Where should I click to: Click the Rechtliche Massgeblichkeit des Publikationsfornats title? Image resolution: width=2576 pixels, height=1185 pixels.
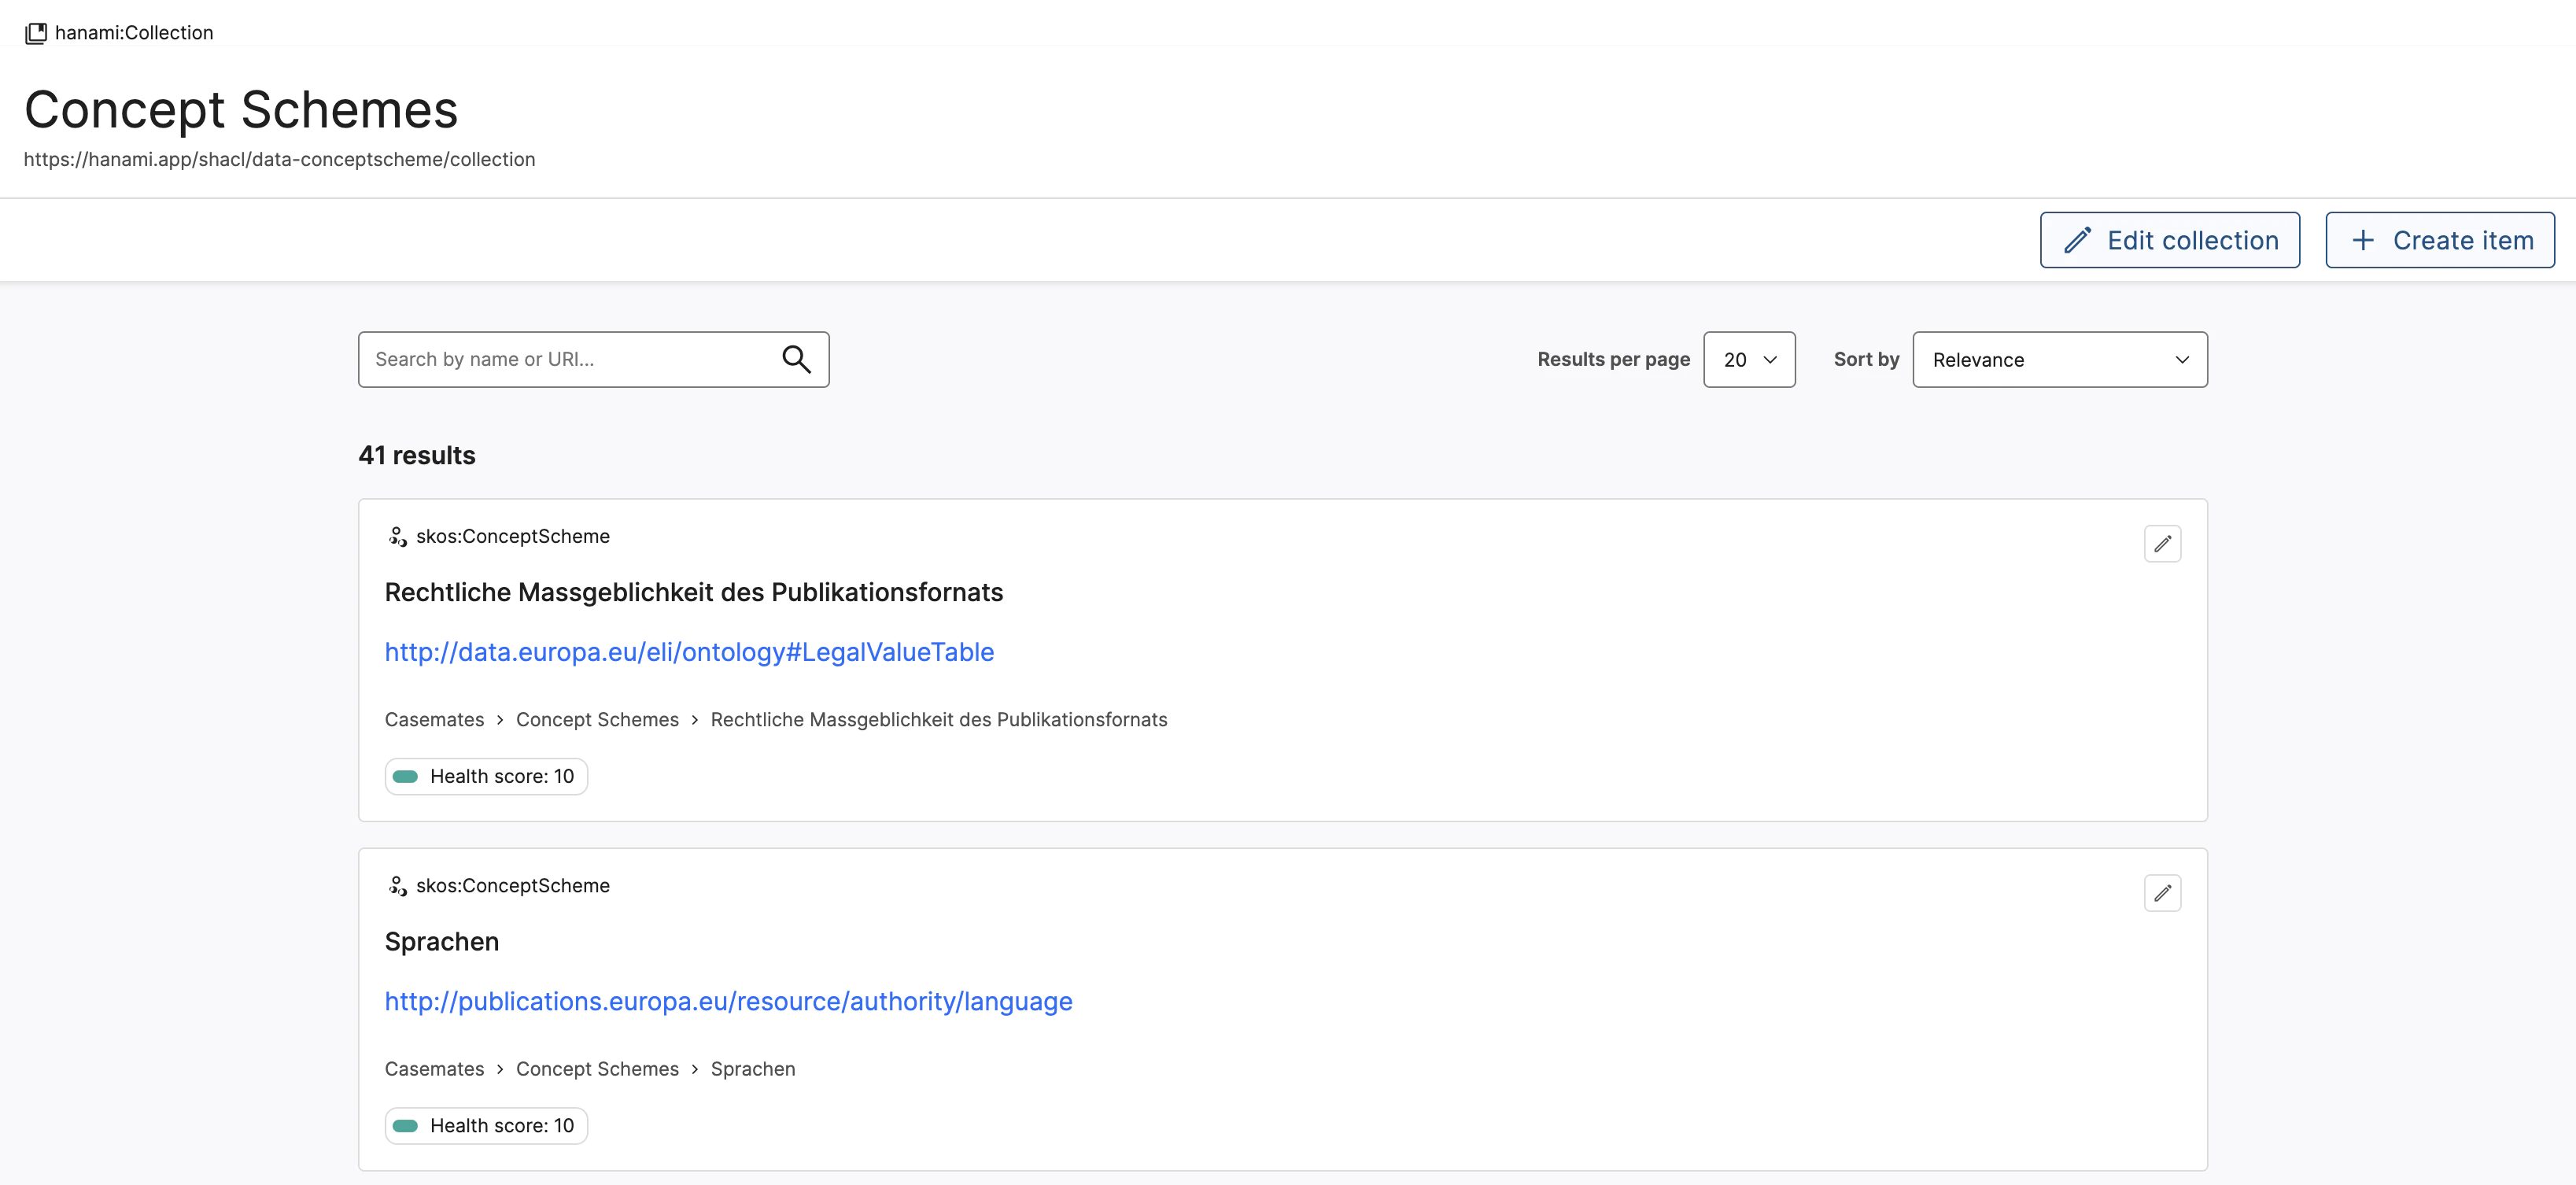693,592
